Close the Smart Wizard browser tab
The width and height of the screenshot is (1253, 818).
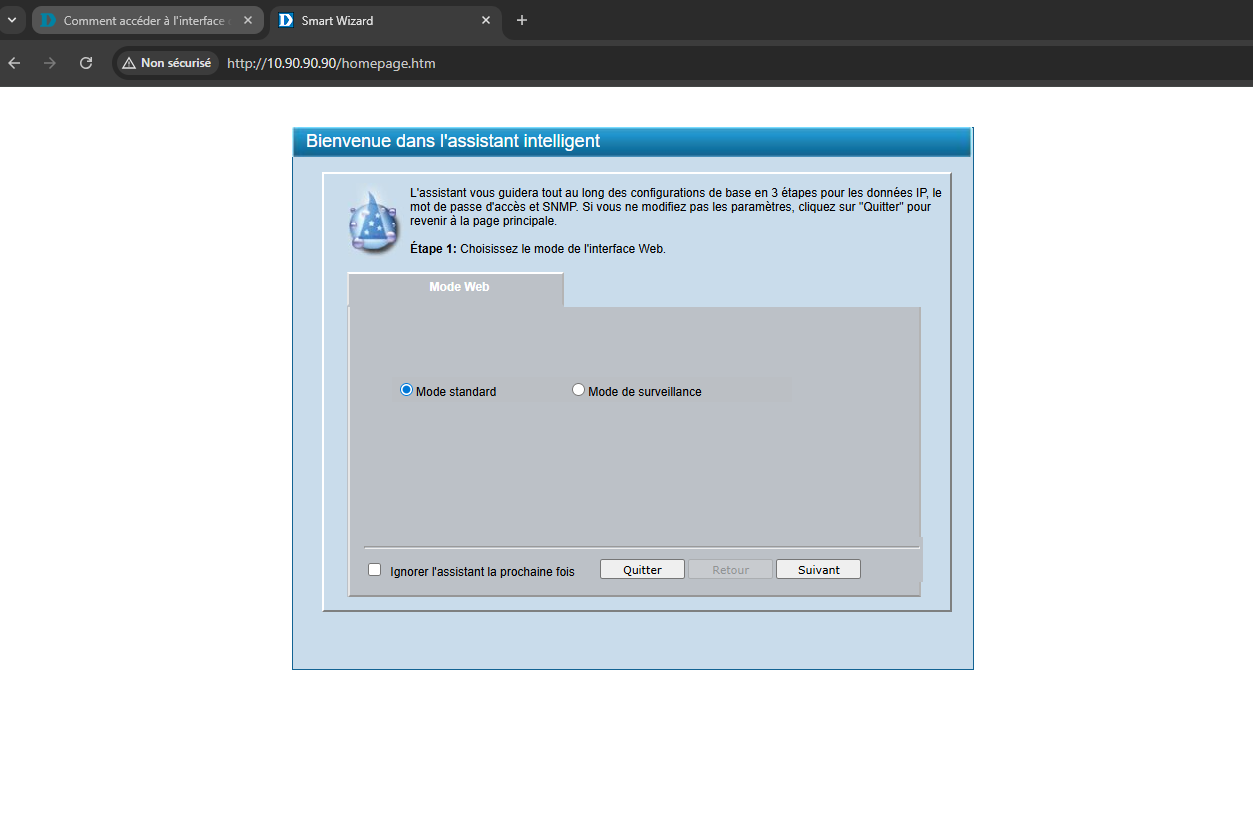point(486,20)
